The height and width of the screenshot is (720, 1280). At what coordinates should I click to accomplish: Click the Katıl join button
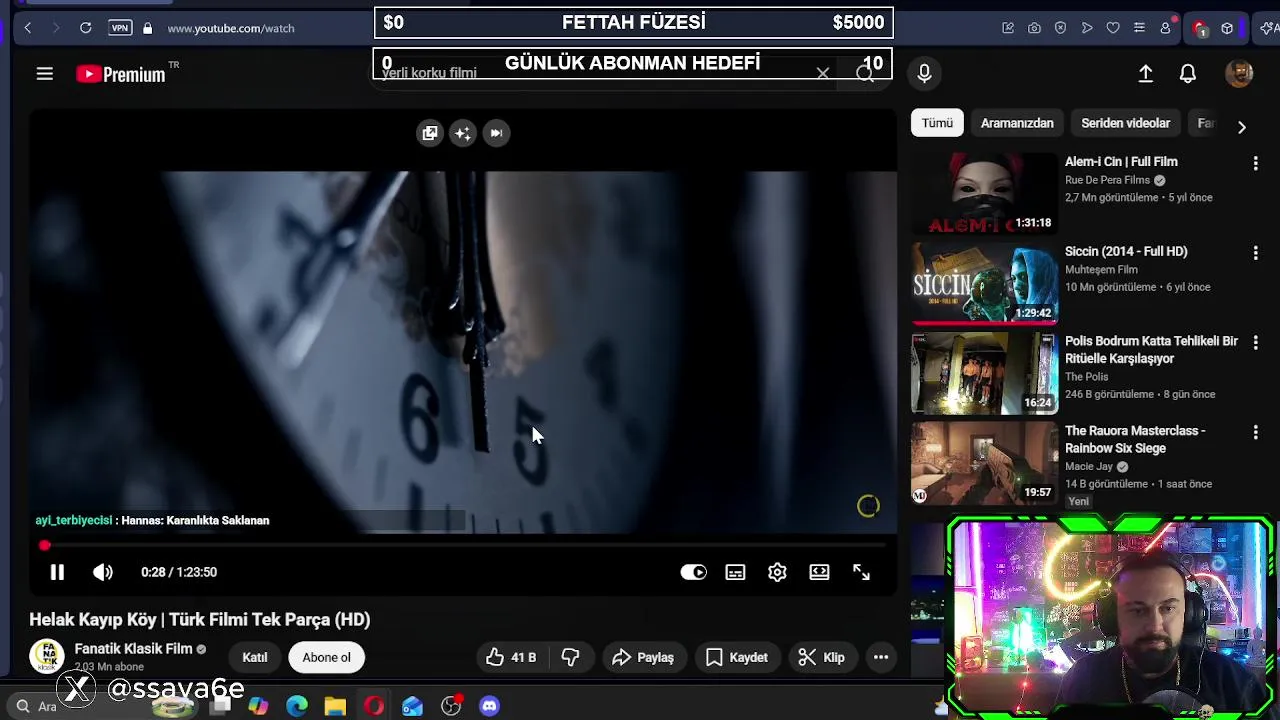pos(255,657)
